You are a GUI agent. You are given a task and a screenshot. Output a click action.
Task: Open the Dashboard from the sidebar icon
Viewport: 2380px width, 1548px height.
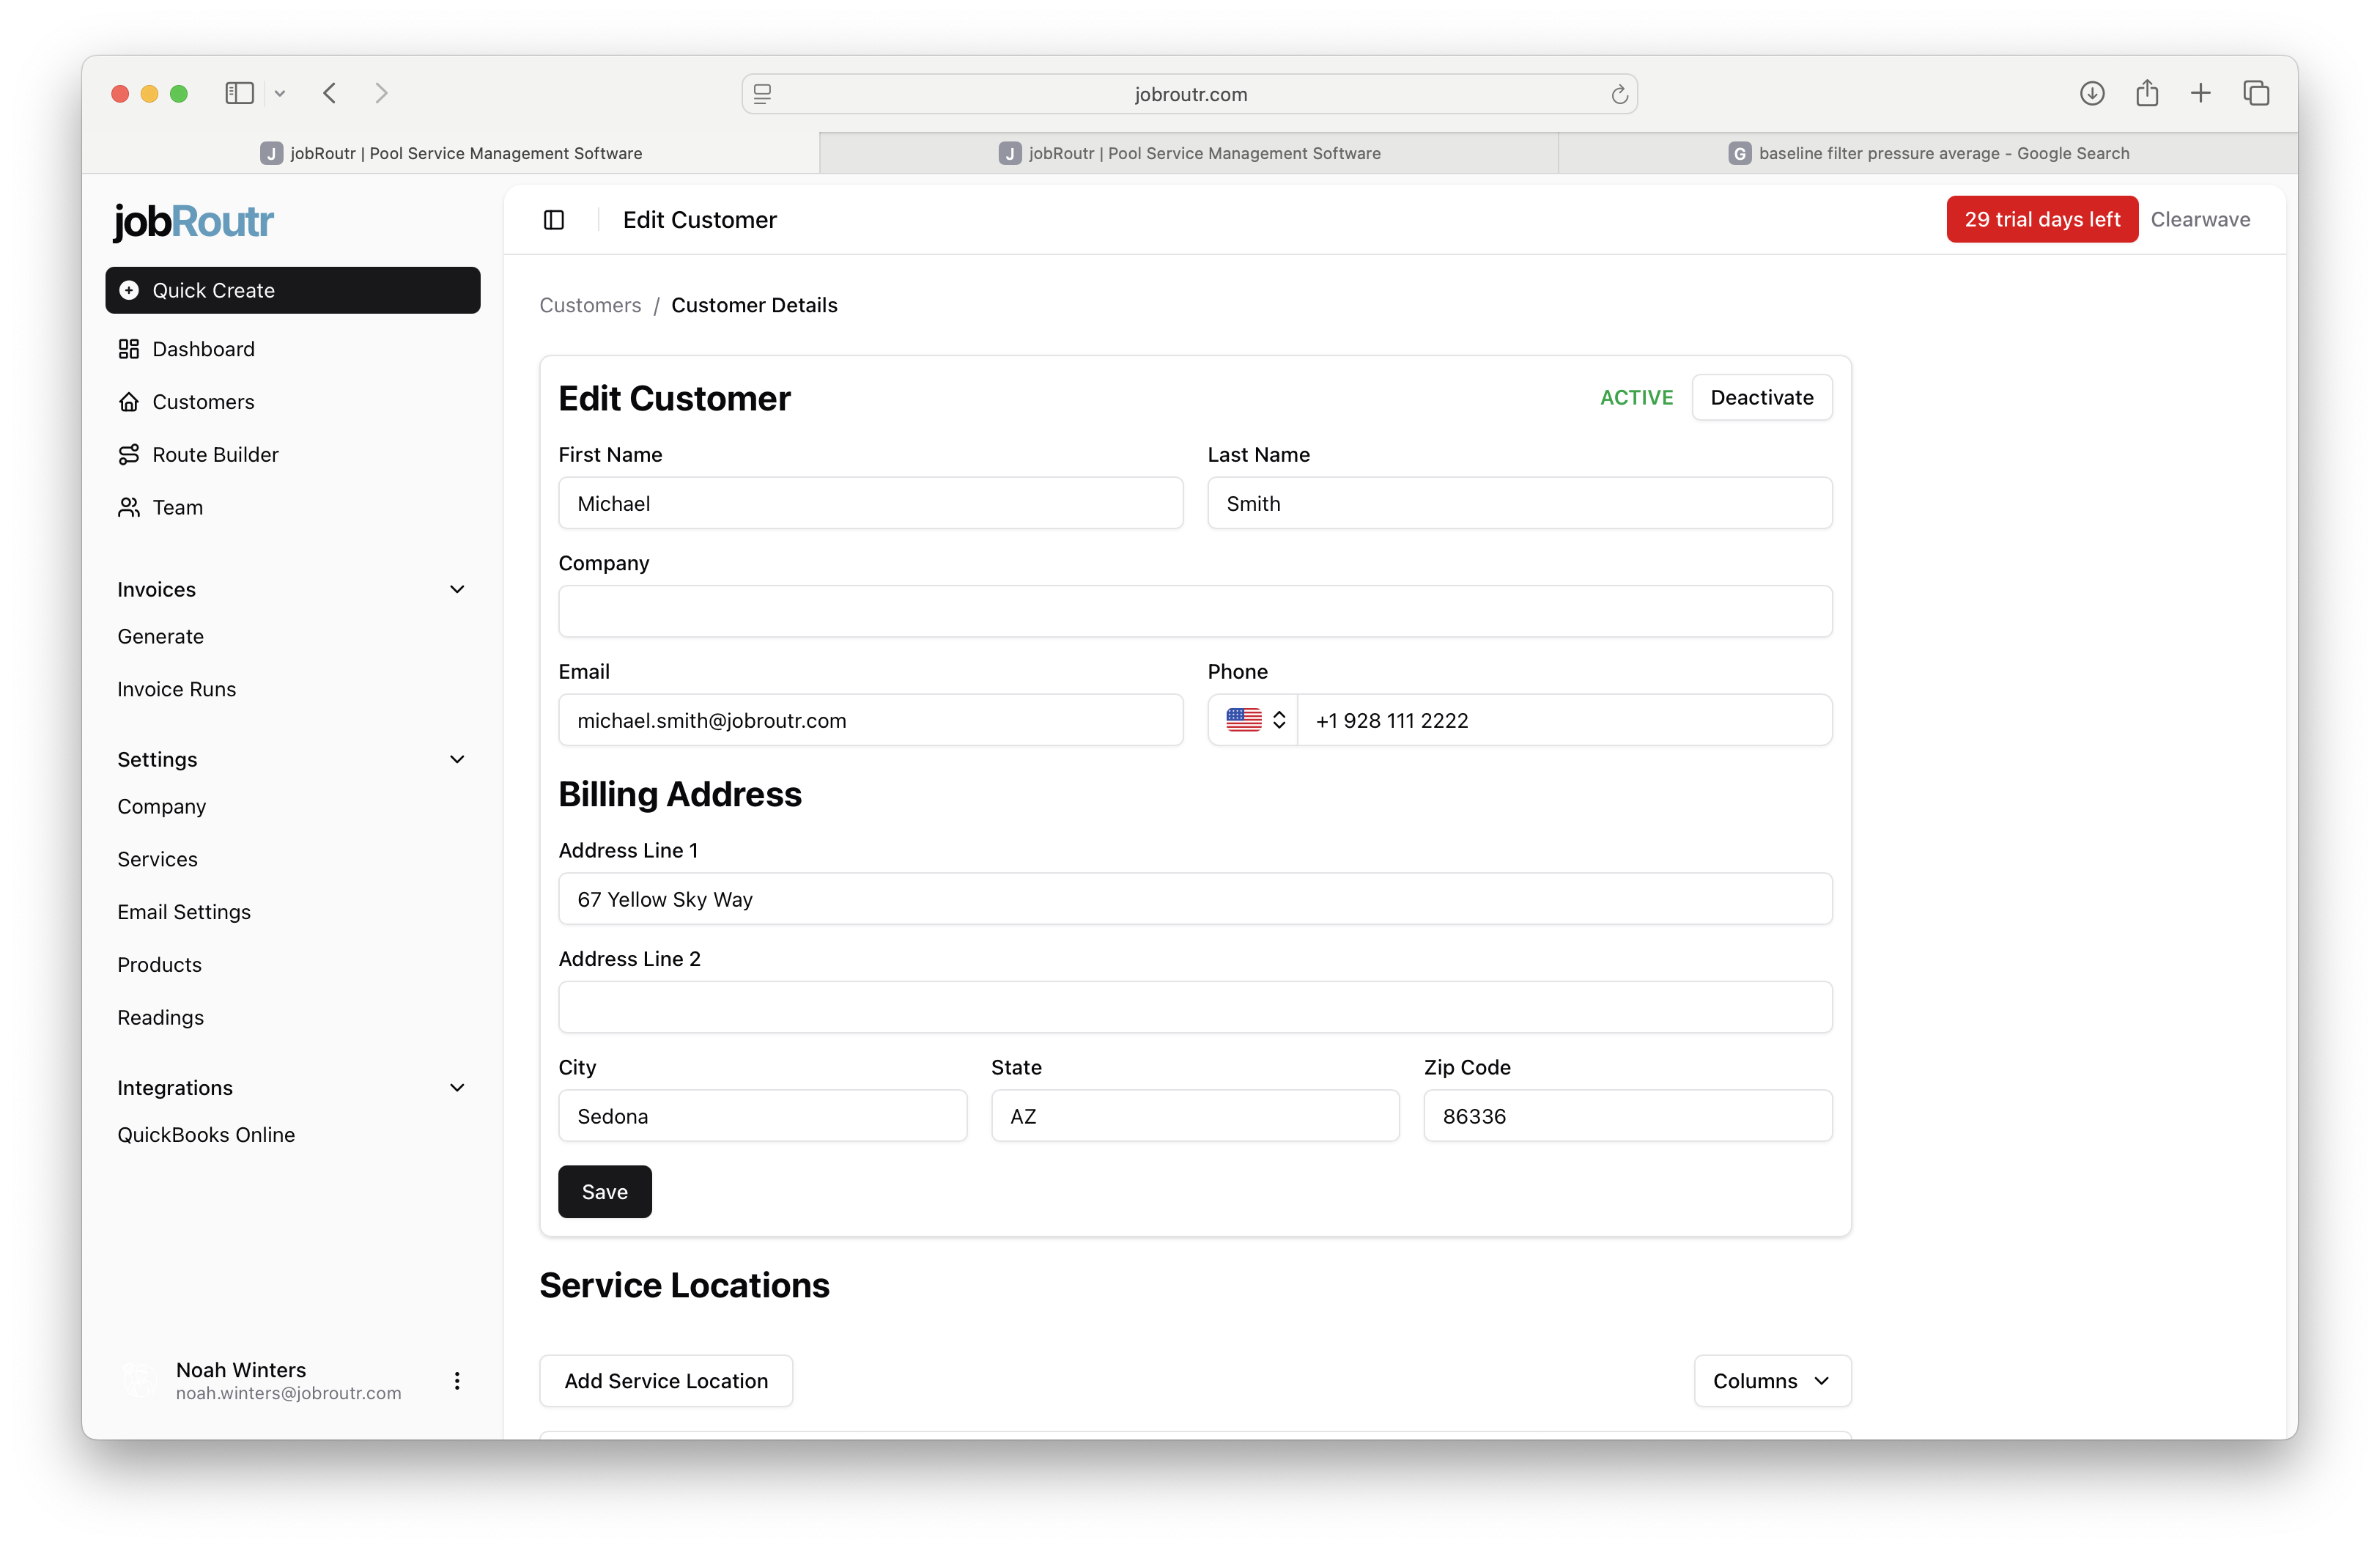click(x=130, y=349)
